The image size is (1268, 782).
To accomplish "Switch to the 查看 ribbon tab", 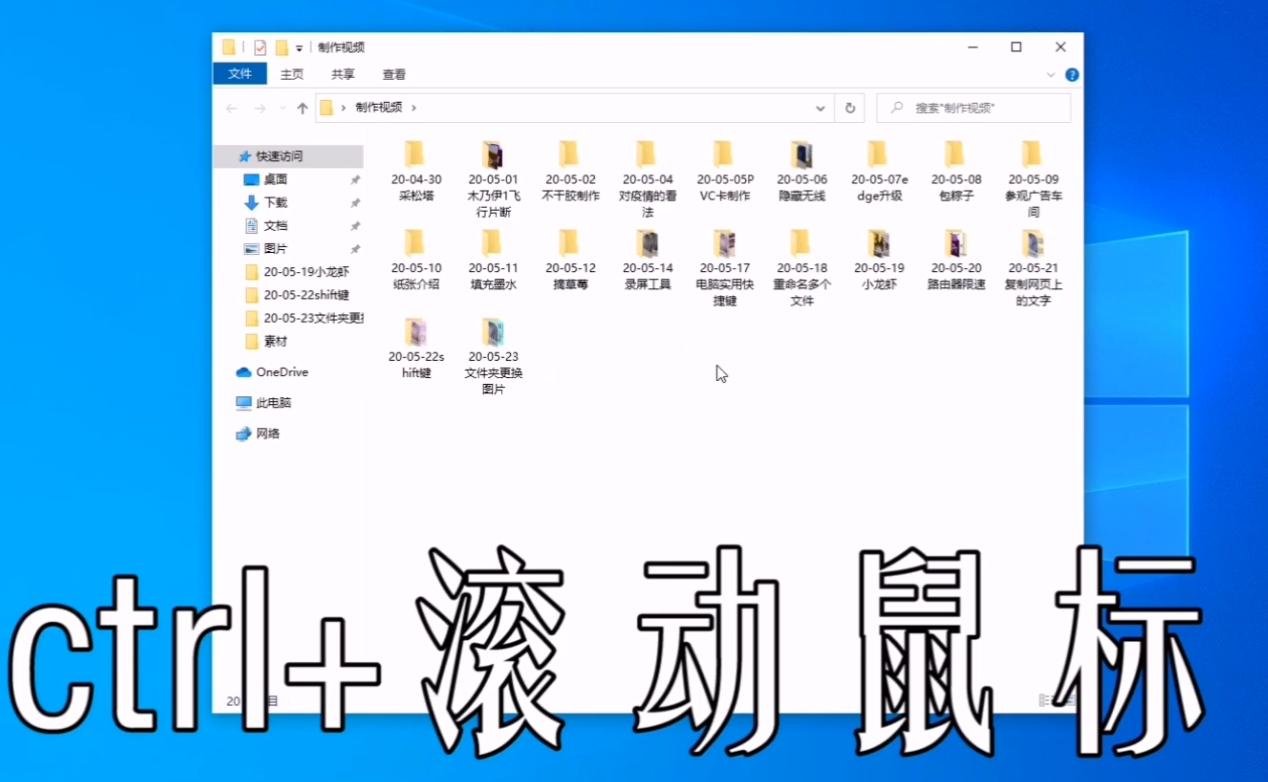I will 394,74.
